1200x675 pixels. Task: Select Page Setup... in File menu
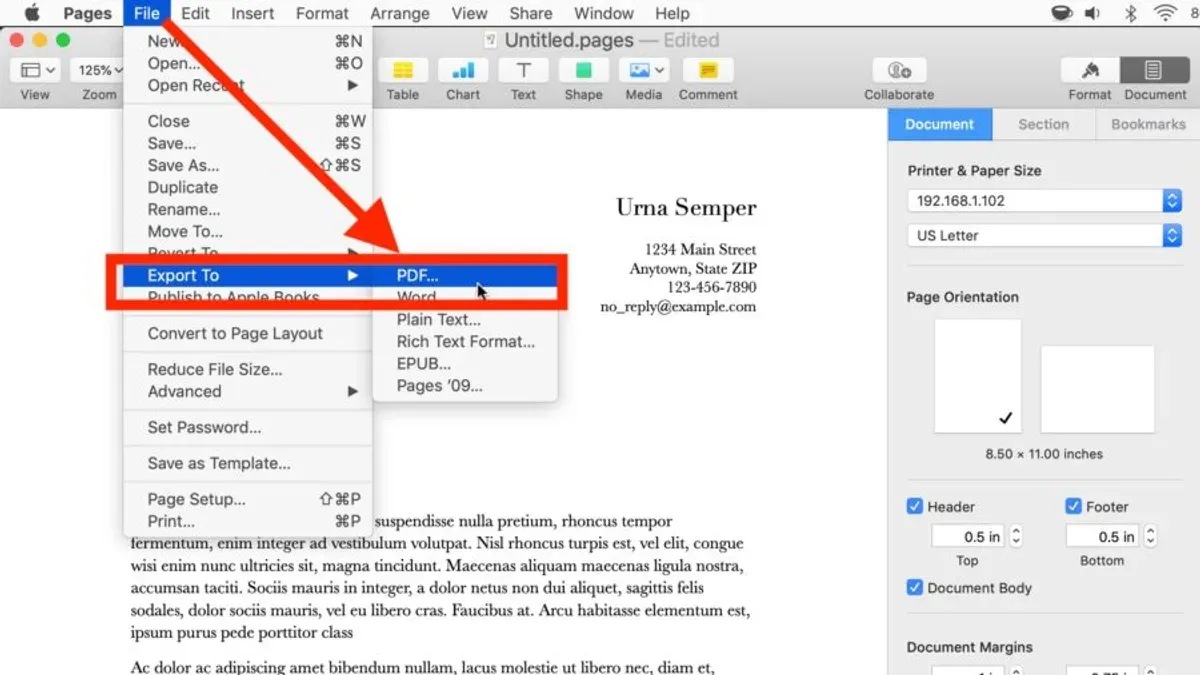click(x=247, y=499)
